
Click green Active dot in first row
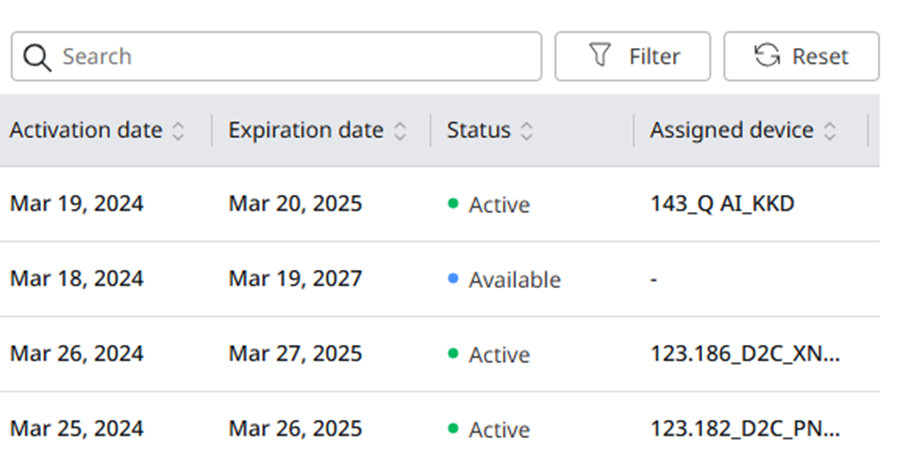453,203
